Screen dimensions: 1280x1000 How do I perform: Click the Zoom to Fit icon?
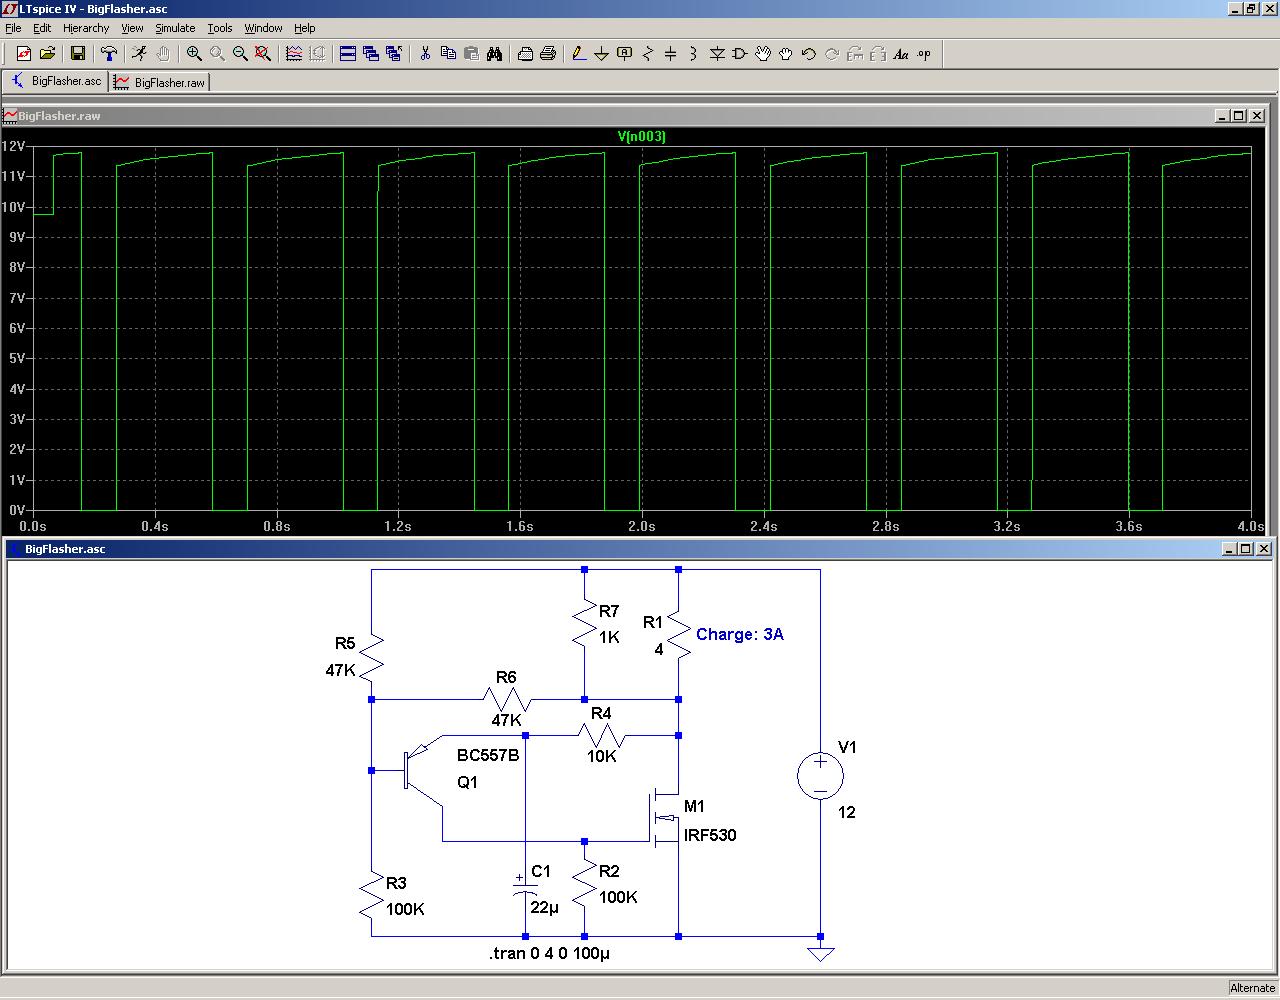point(263,54)
